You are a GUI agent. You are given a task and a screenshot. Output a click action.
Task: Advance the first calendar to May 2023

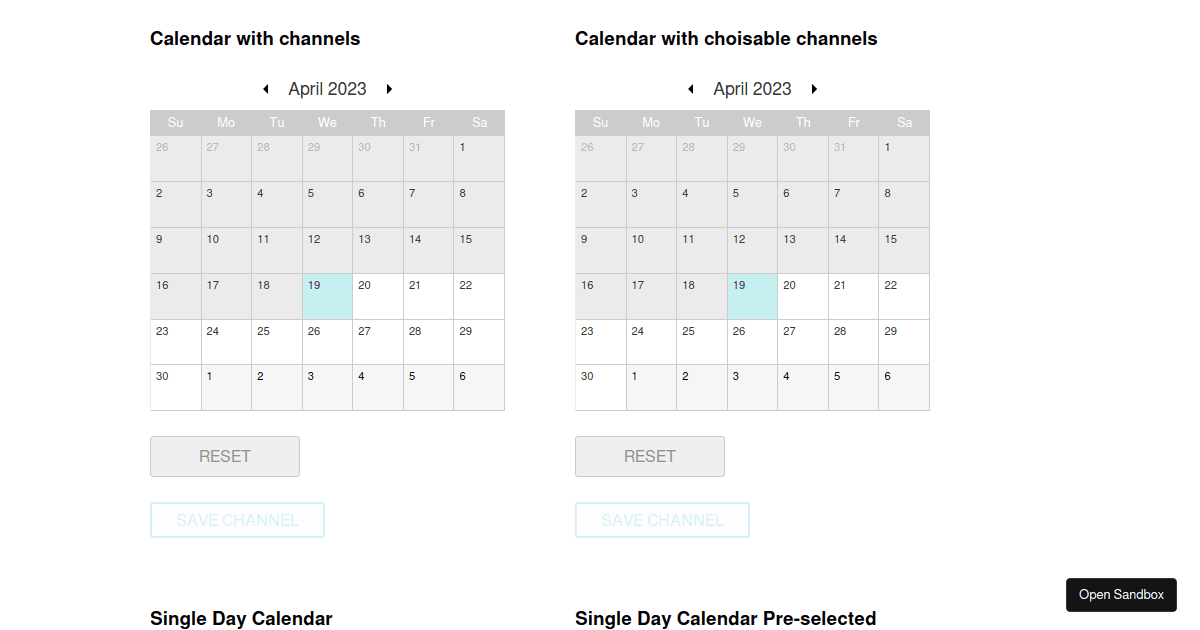pyautogui.click(x=389, y=88)
